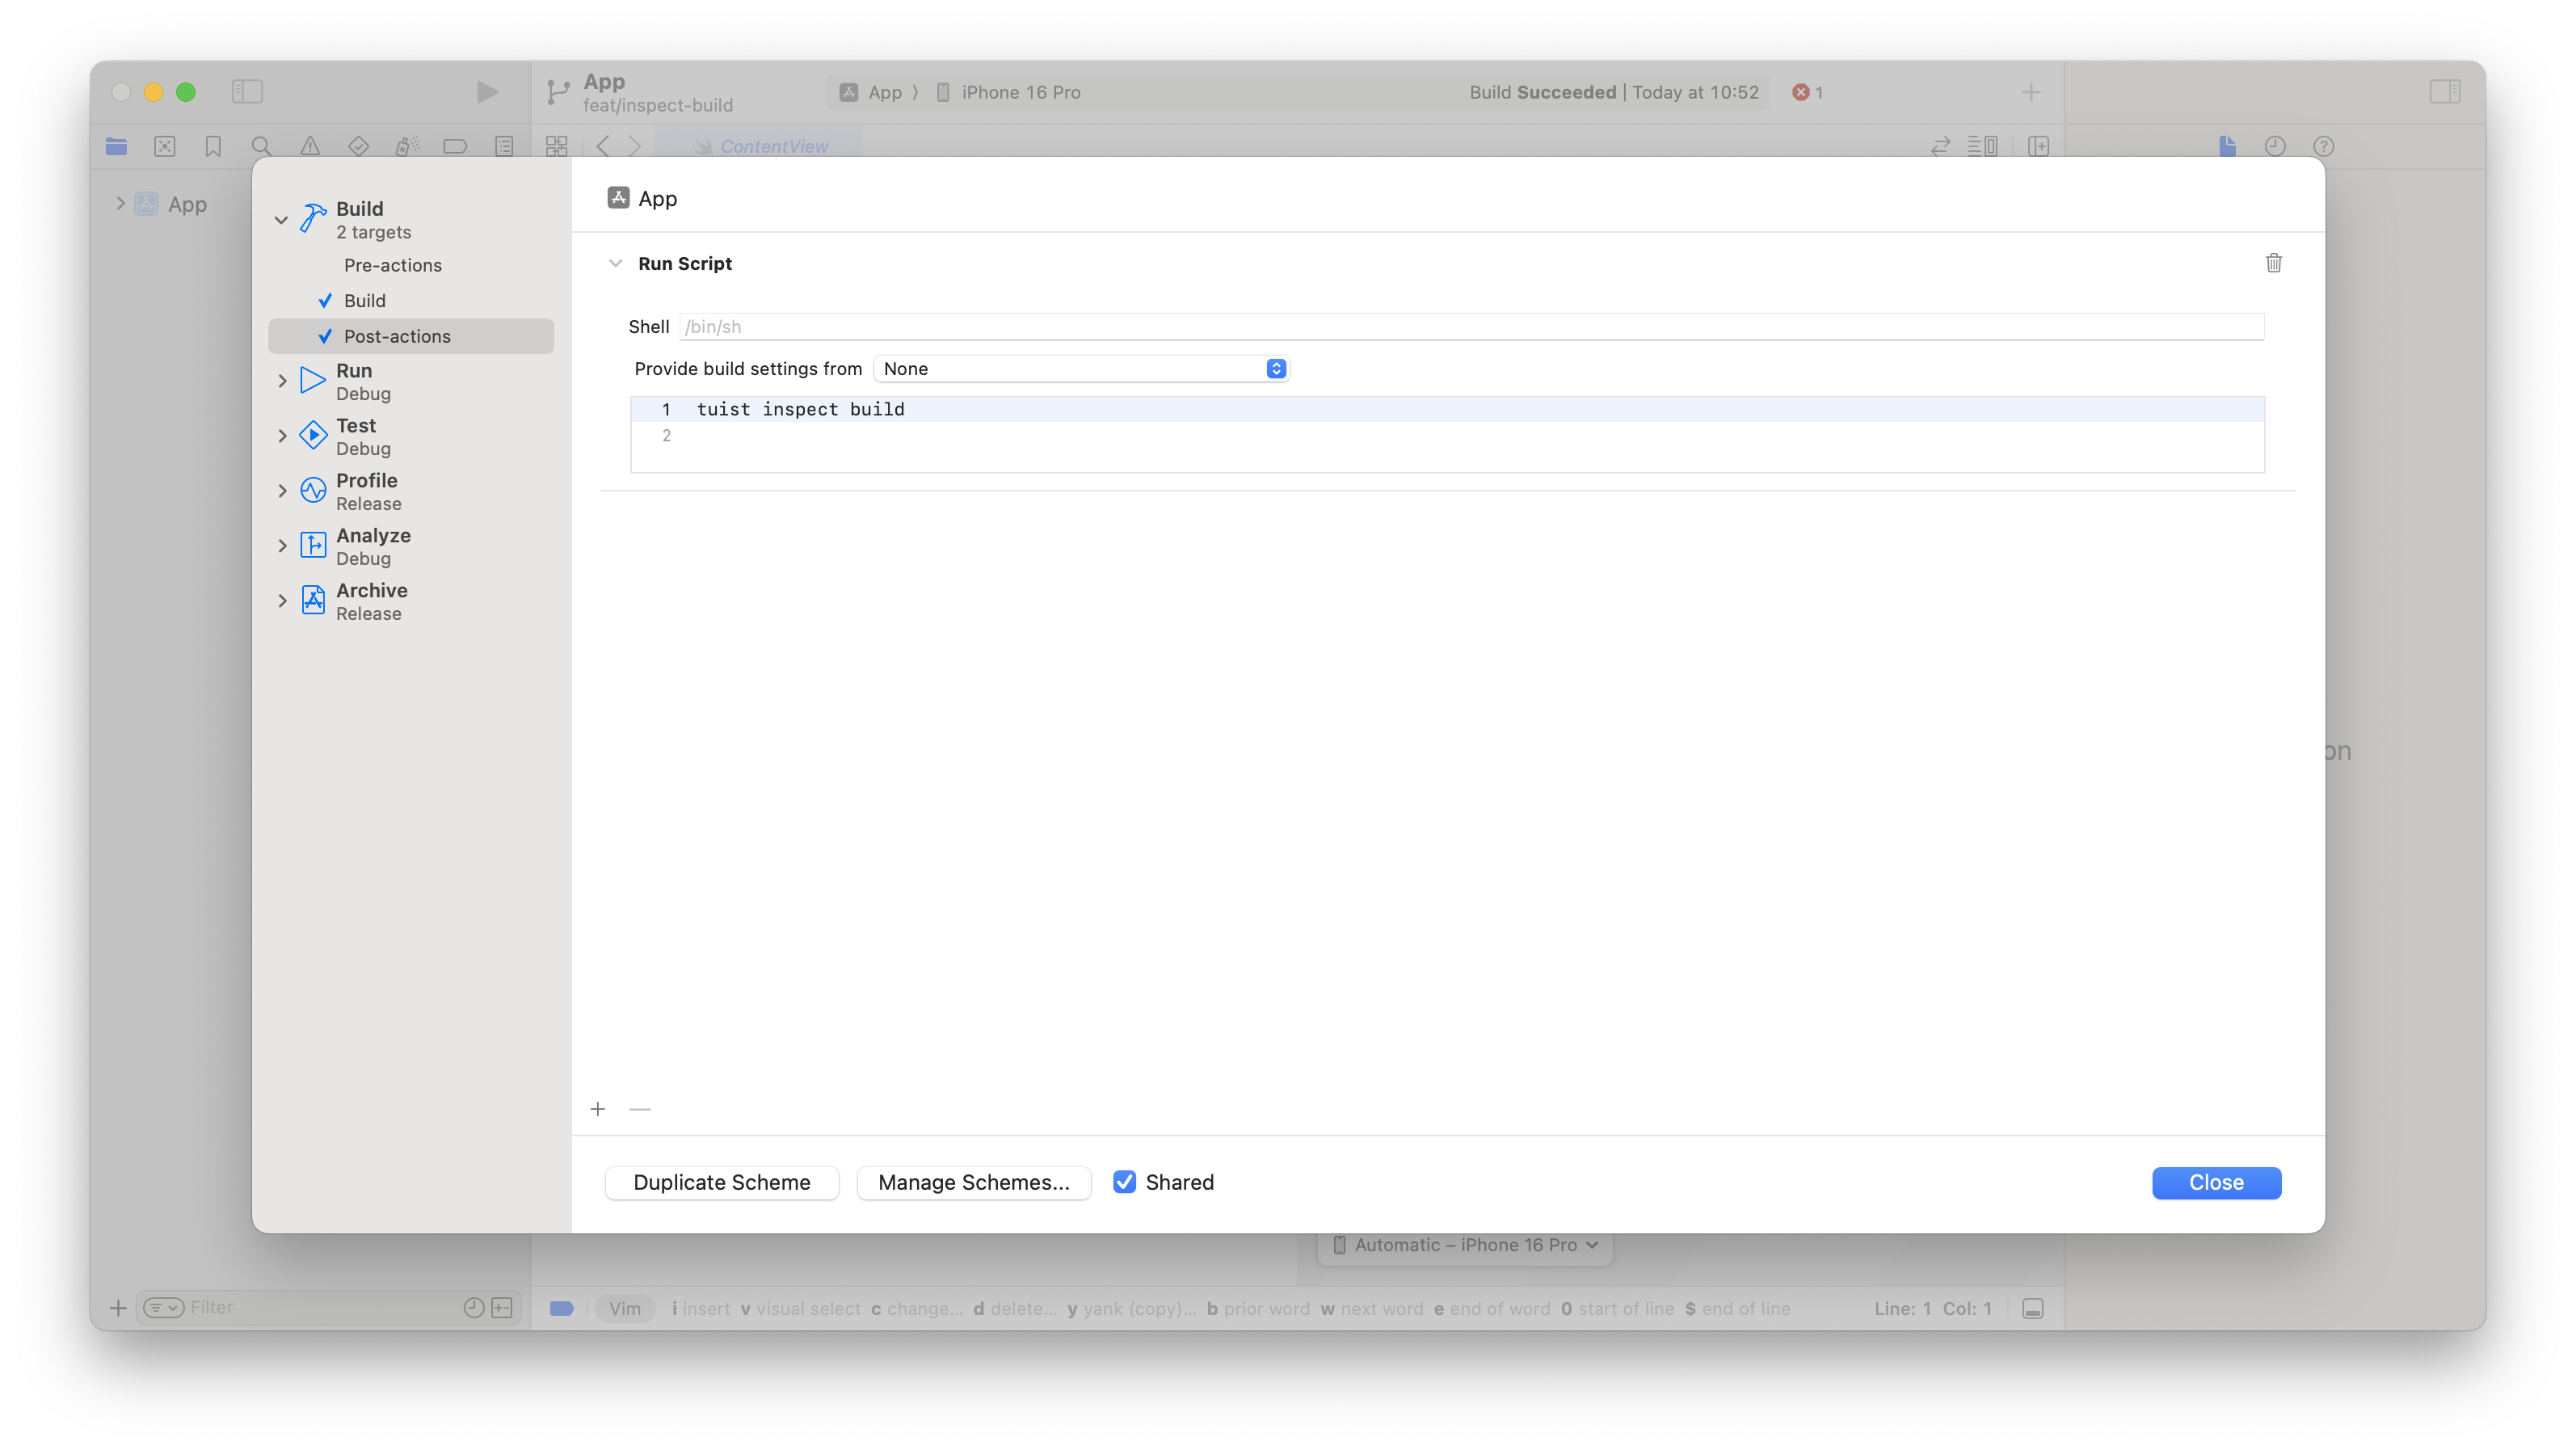Add a new action with the plus button
The image size is (2576, 1450).
(598, 1109)
